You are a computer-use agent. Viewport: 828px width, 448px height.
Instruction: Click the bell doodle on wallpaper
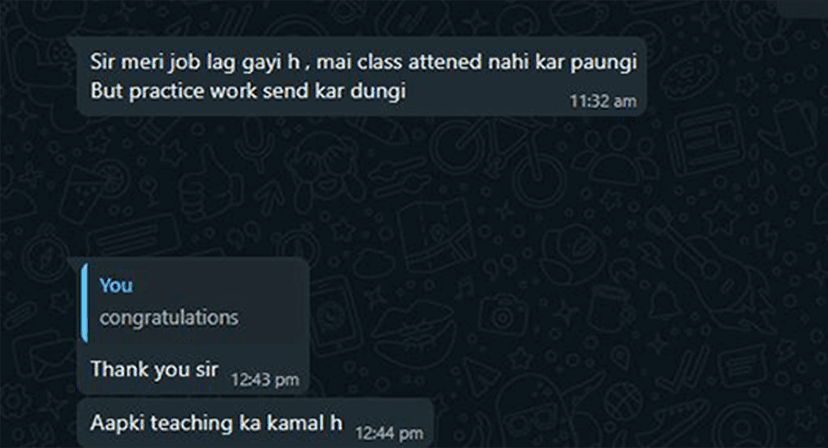click(664, 301)
